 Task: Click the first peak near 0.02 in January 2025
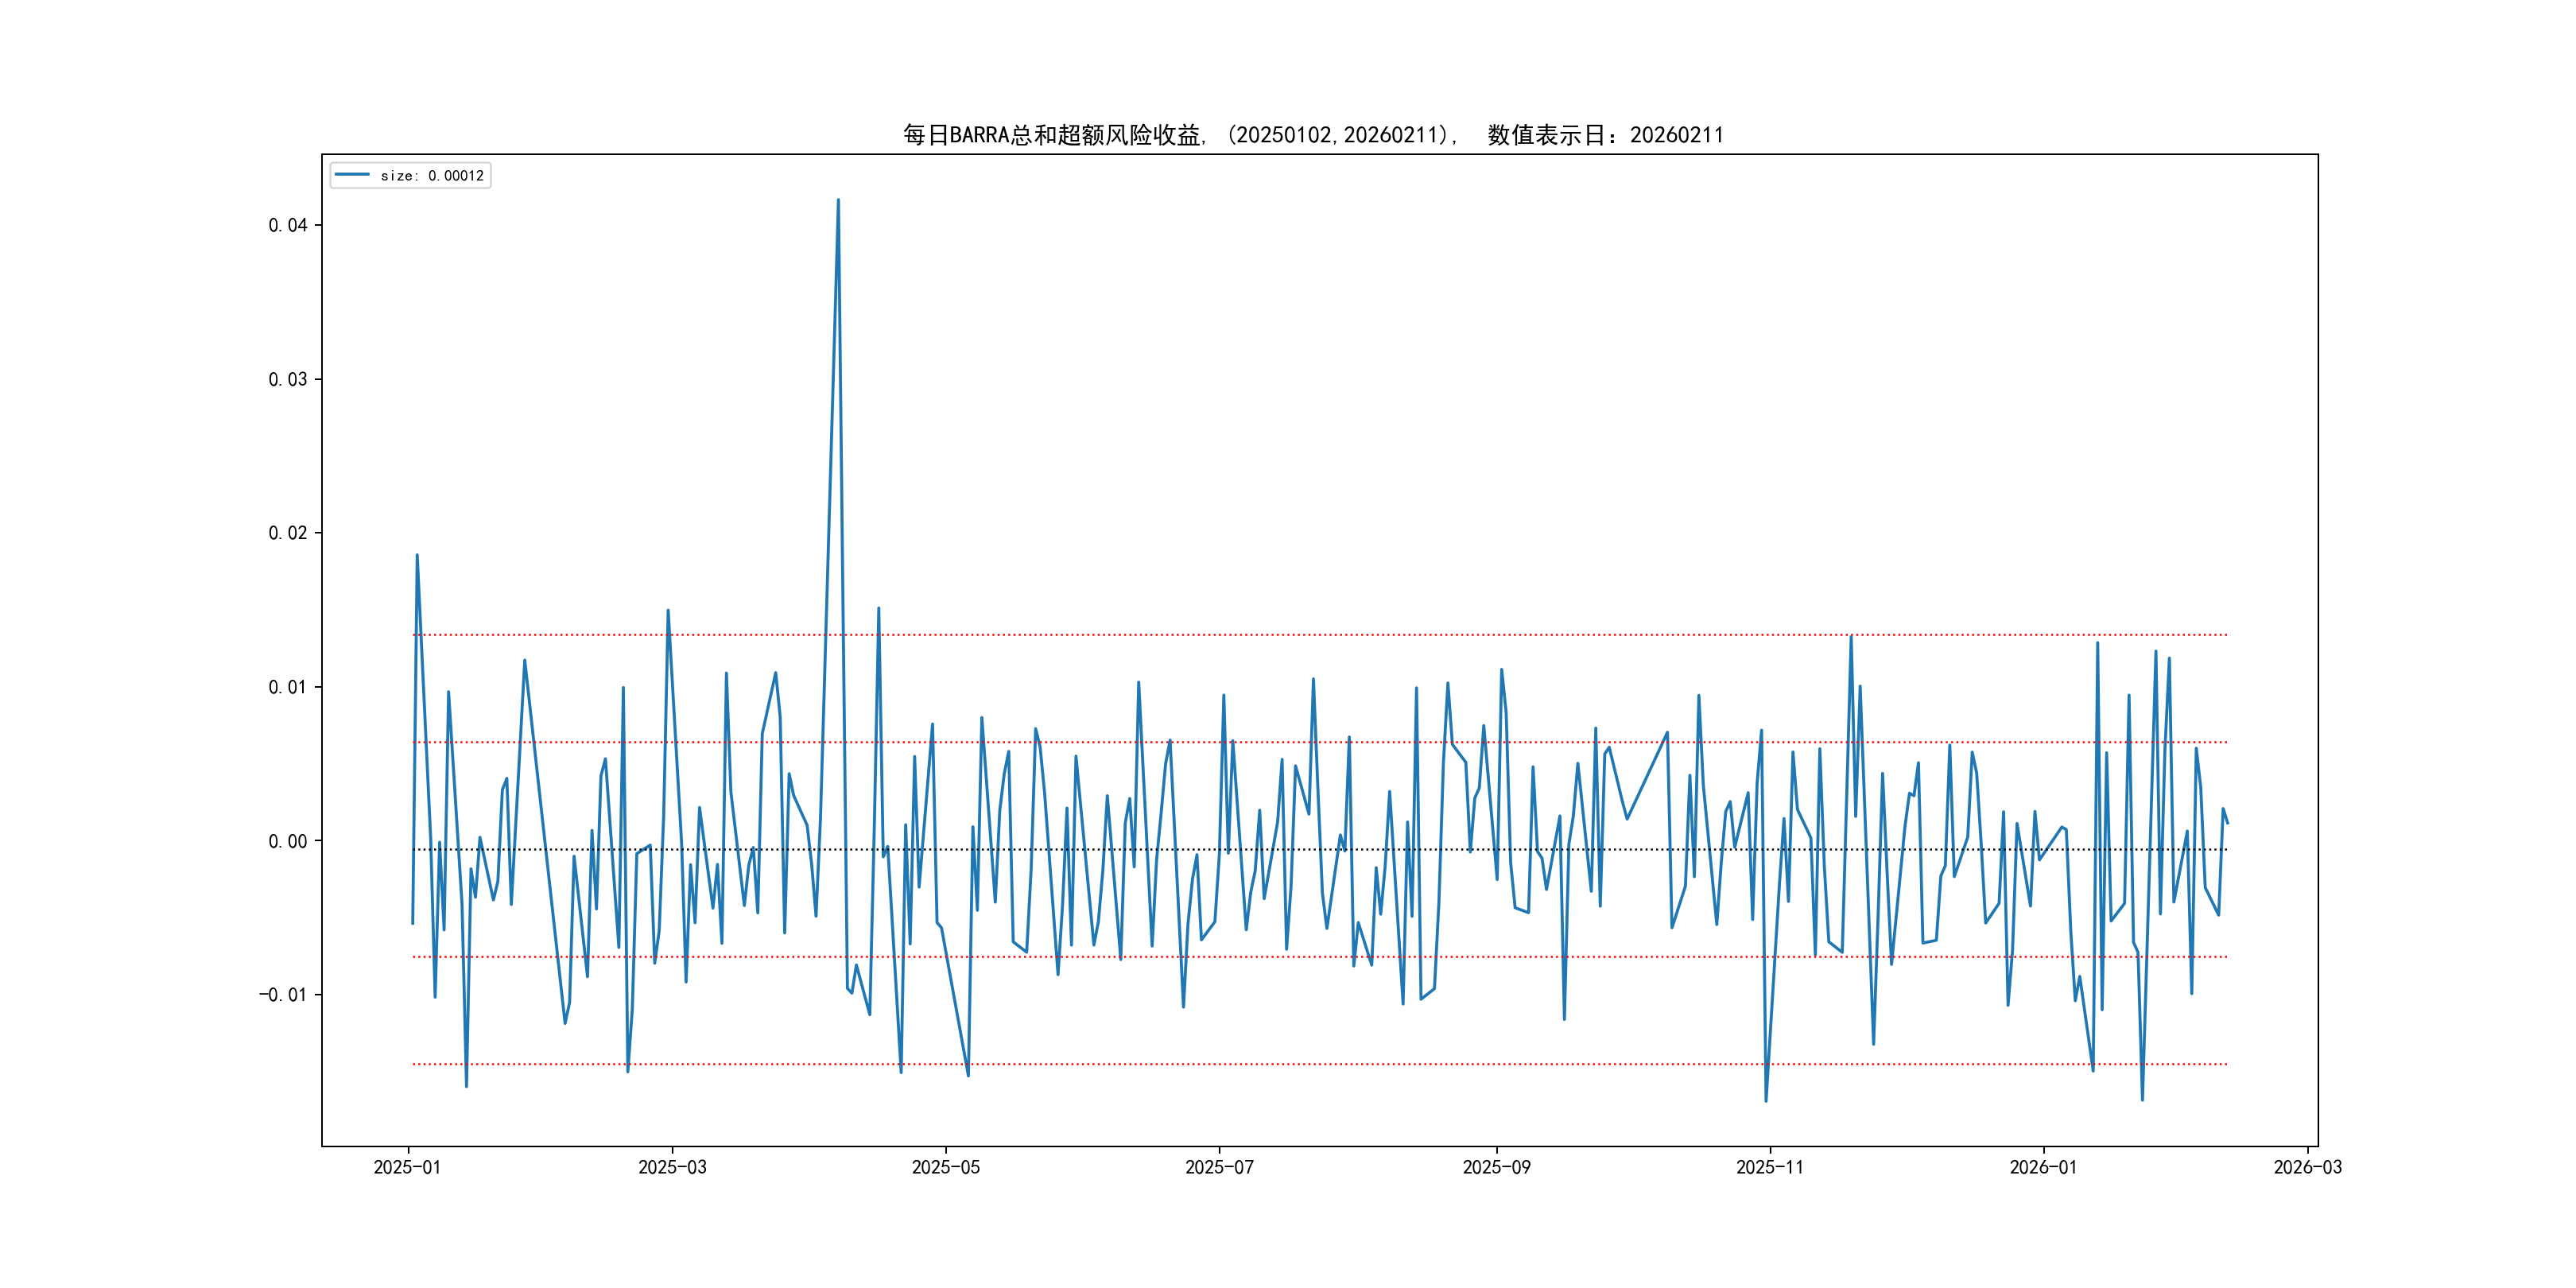pyautogui.click(x=417, y=556)
